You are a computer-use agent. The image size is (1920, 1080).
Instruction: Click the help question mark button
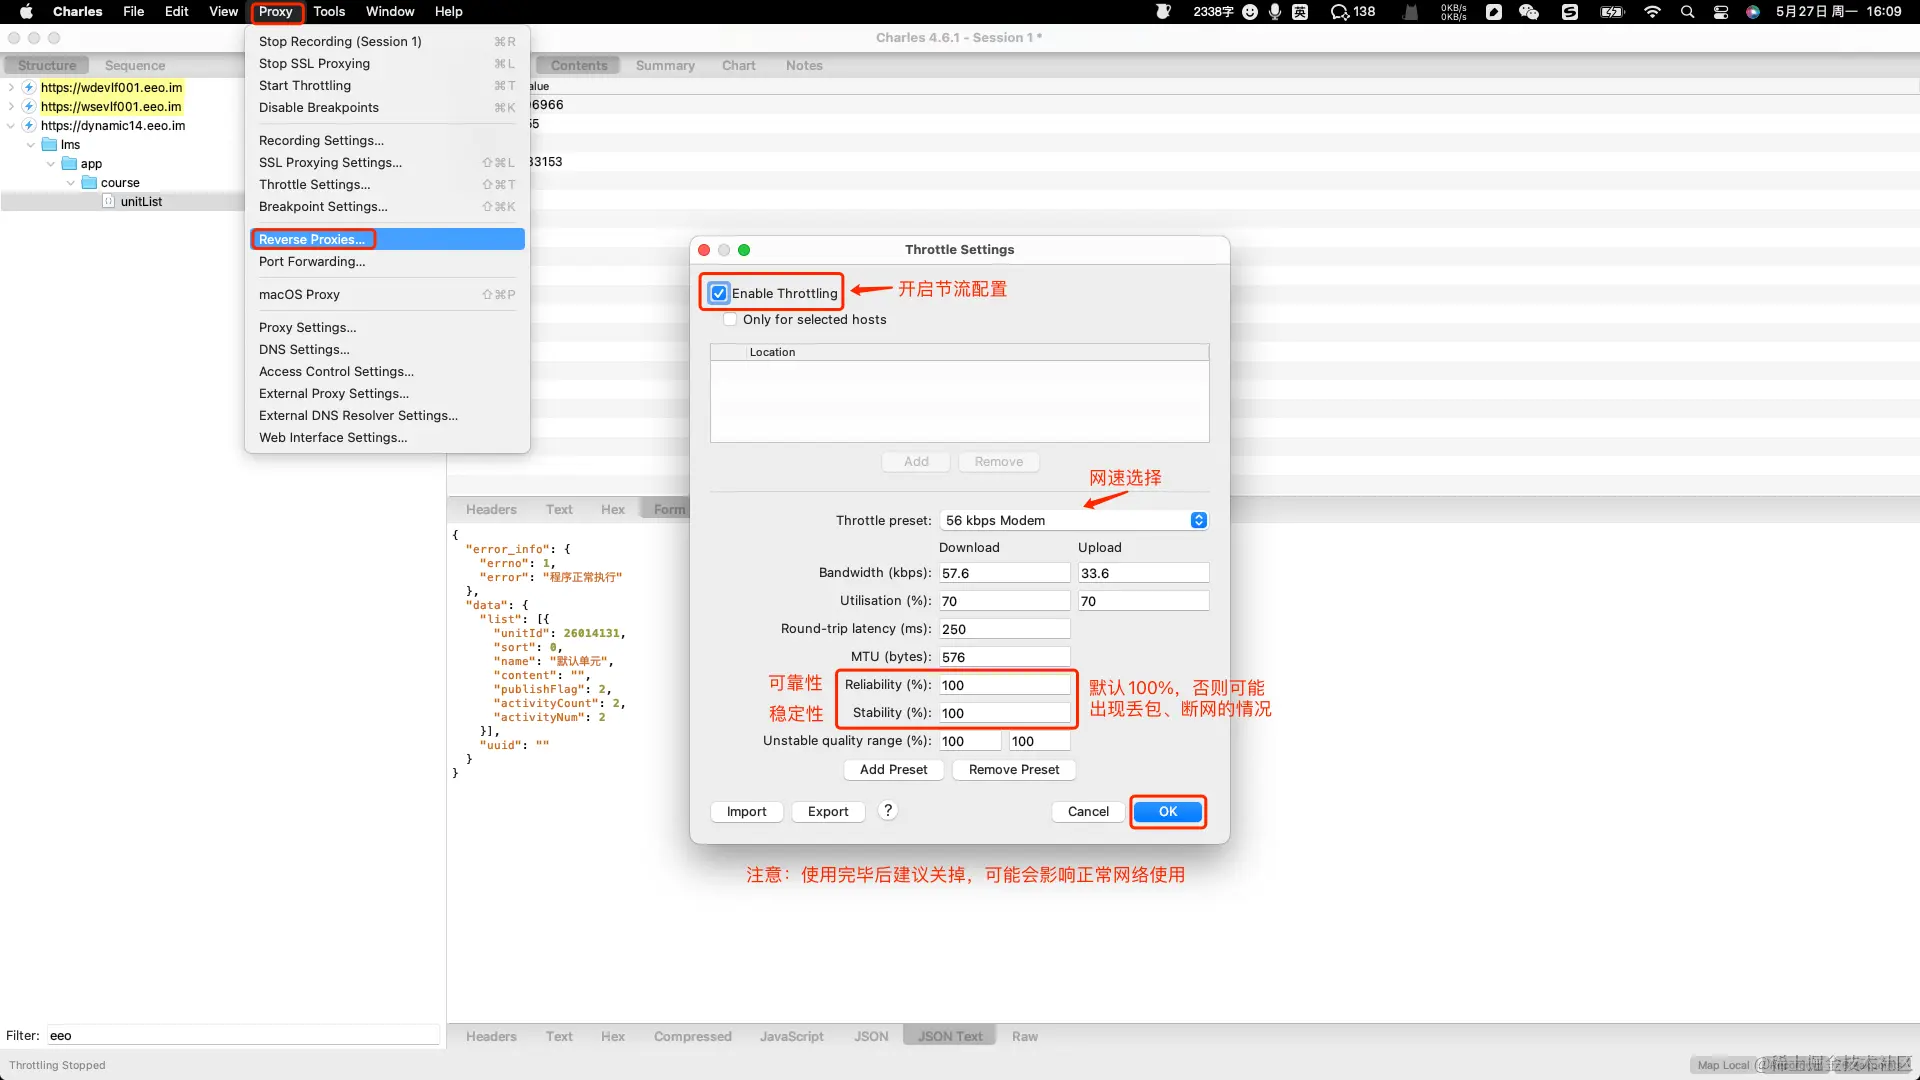click(888, 811)
